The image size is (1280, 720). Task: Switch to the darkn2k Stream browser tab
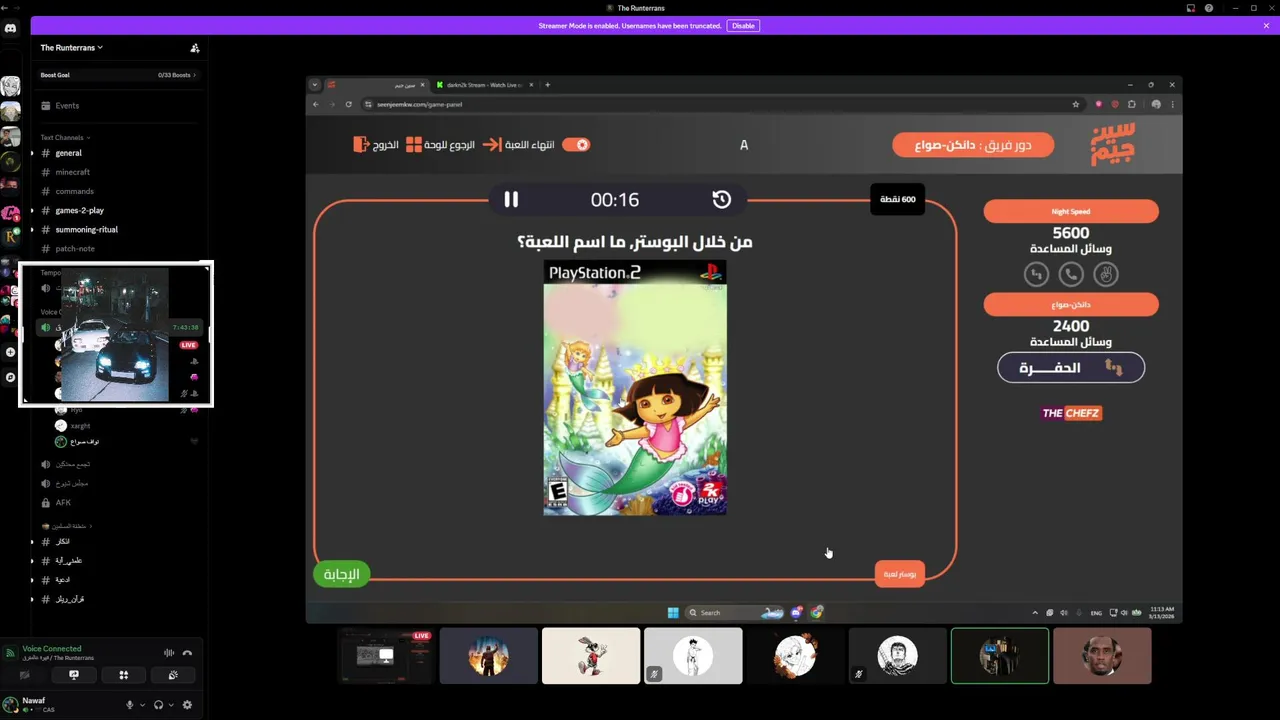pos(485,85)
